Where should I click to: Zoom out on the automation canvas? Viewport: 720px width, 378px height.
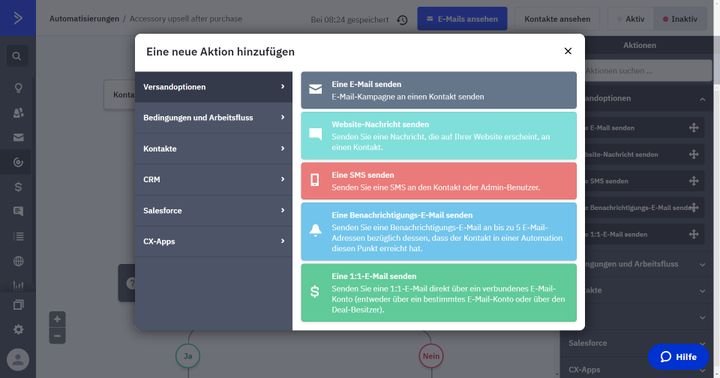click(57, 336)
